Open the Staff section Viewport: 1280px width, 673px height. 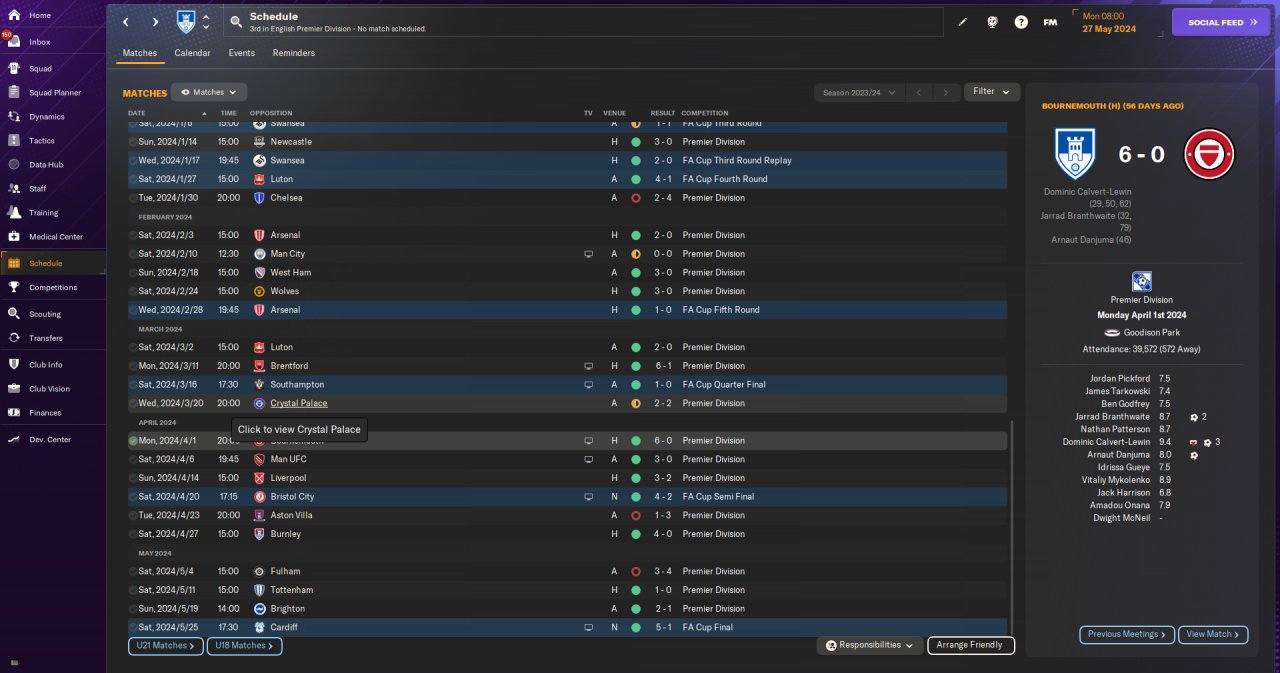click(x=38, y=188)
